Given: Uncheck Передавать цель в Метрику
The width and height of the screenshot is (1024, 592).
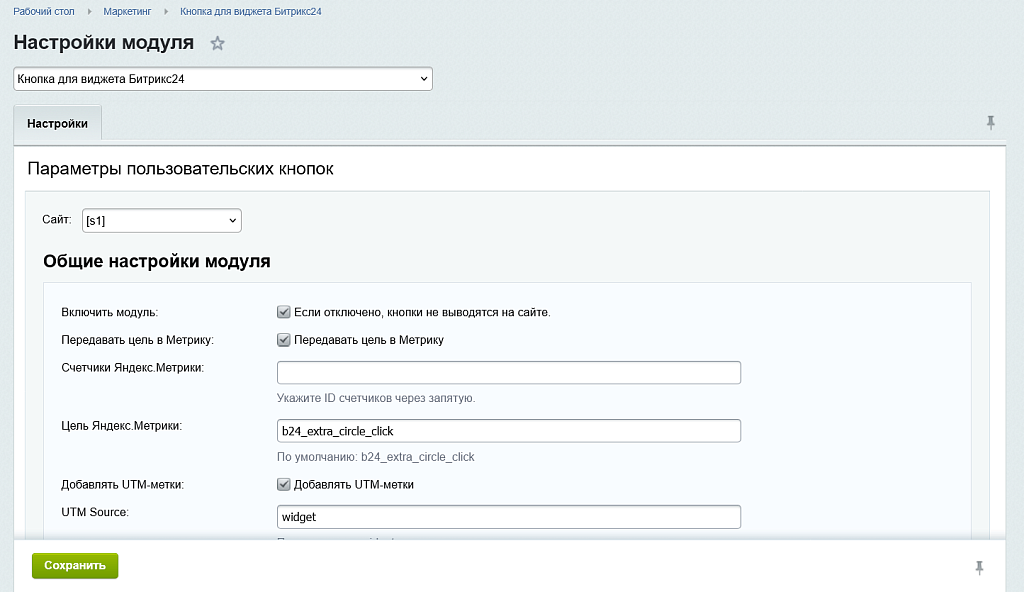Looking at the screenshot, I should (284, 340).
